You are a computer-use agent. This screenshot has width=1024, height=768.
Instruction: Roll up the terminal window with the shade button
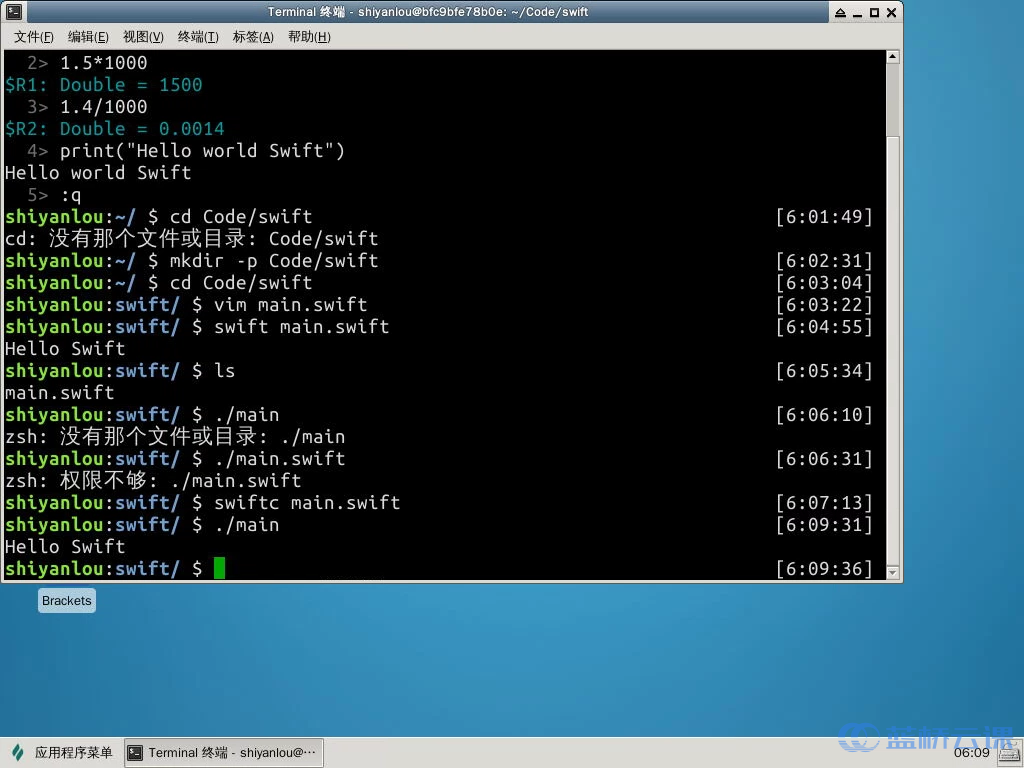(x=838, y=12)
